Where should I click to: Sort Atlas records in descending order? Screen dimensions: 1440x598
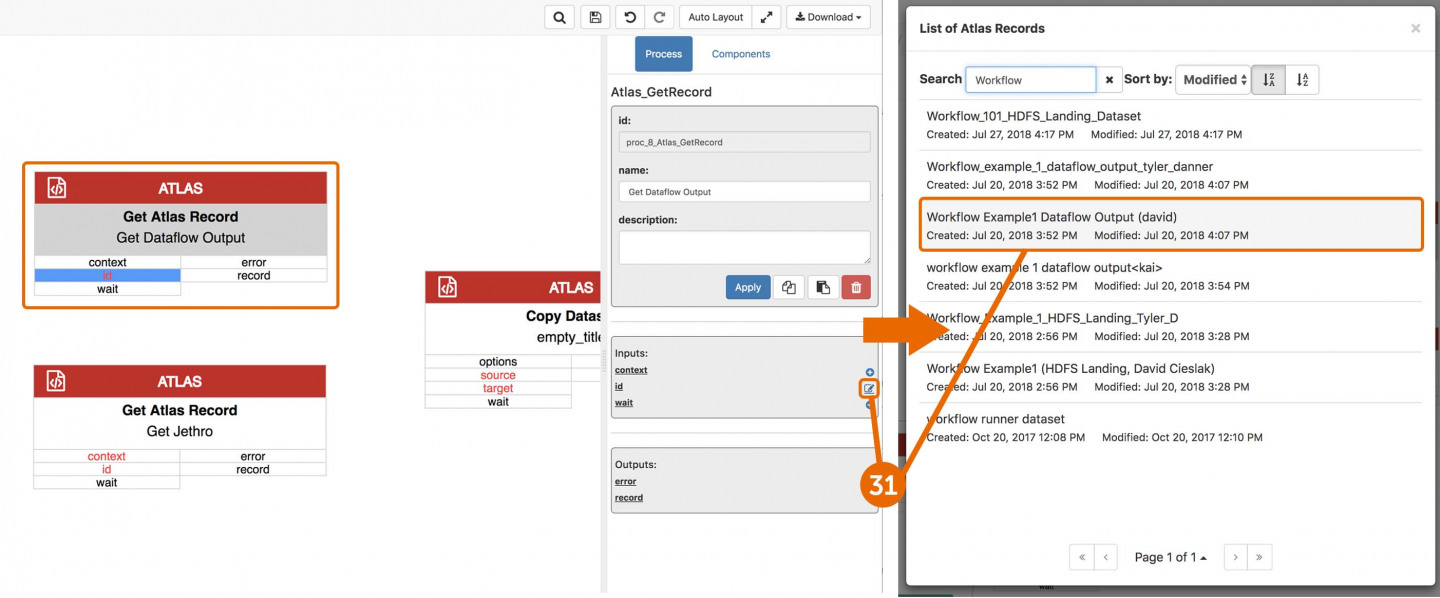[1268, 80]
